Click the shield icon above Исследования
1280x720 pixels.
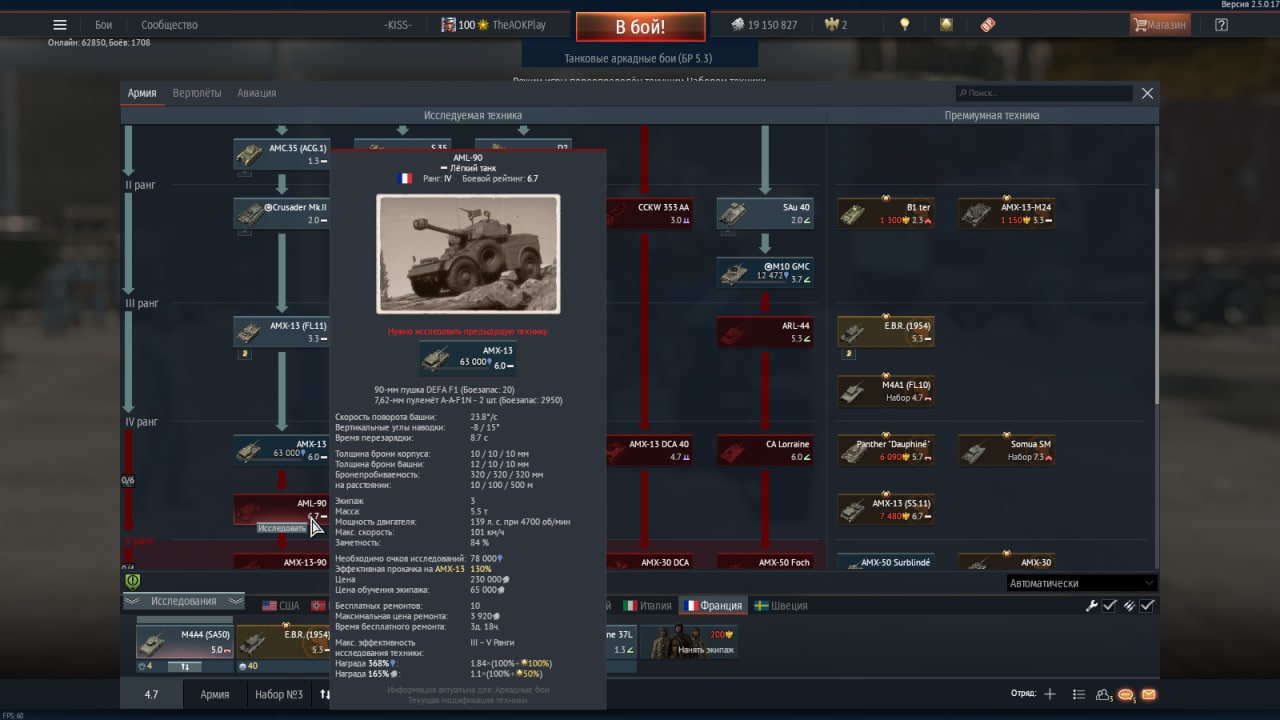tap(132, 581)
